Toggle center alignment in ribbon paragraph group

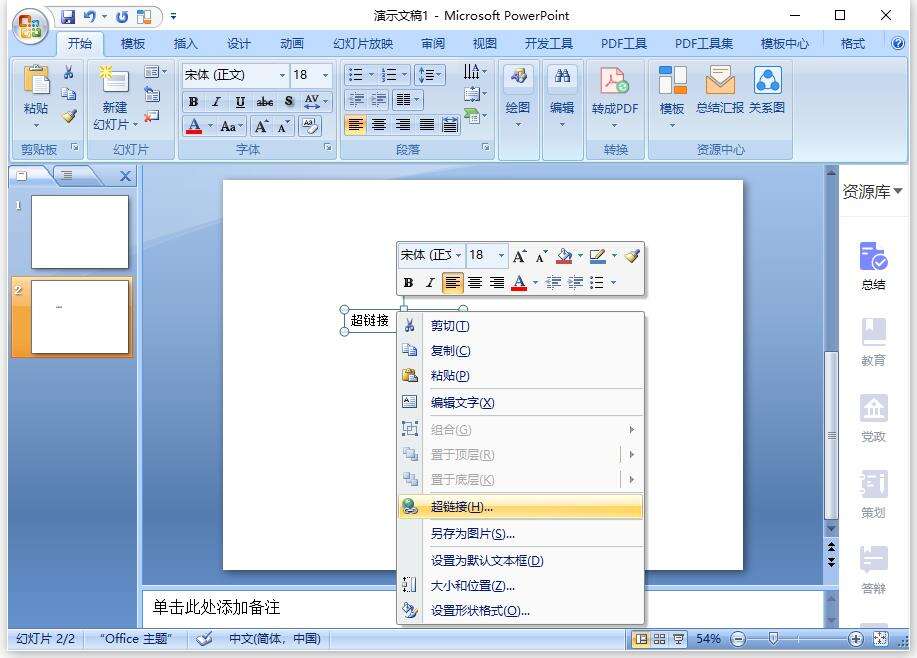tap(379, 125)
